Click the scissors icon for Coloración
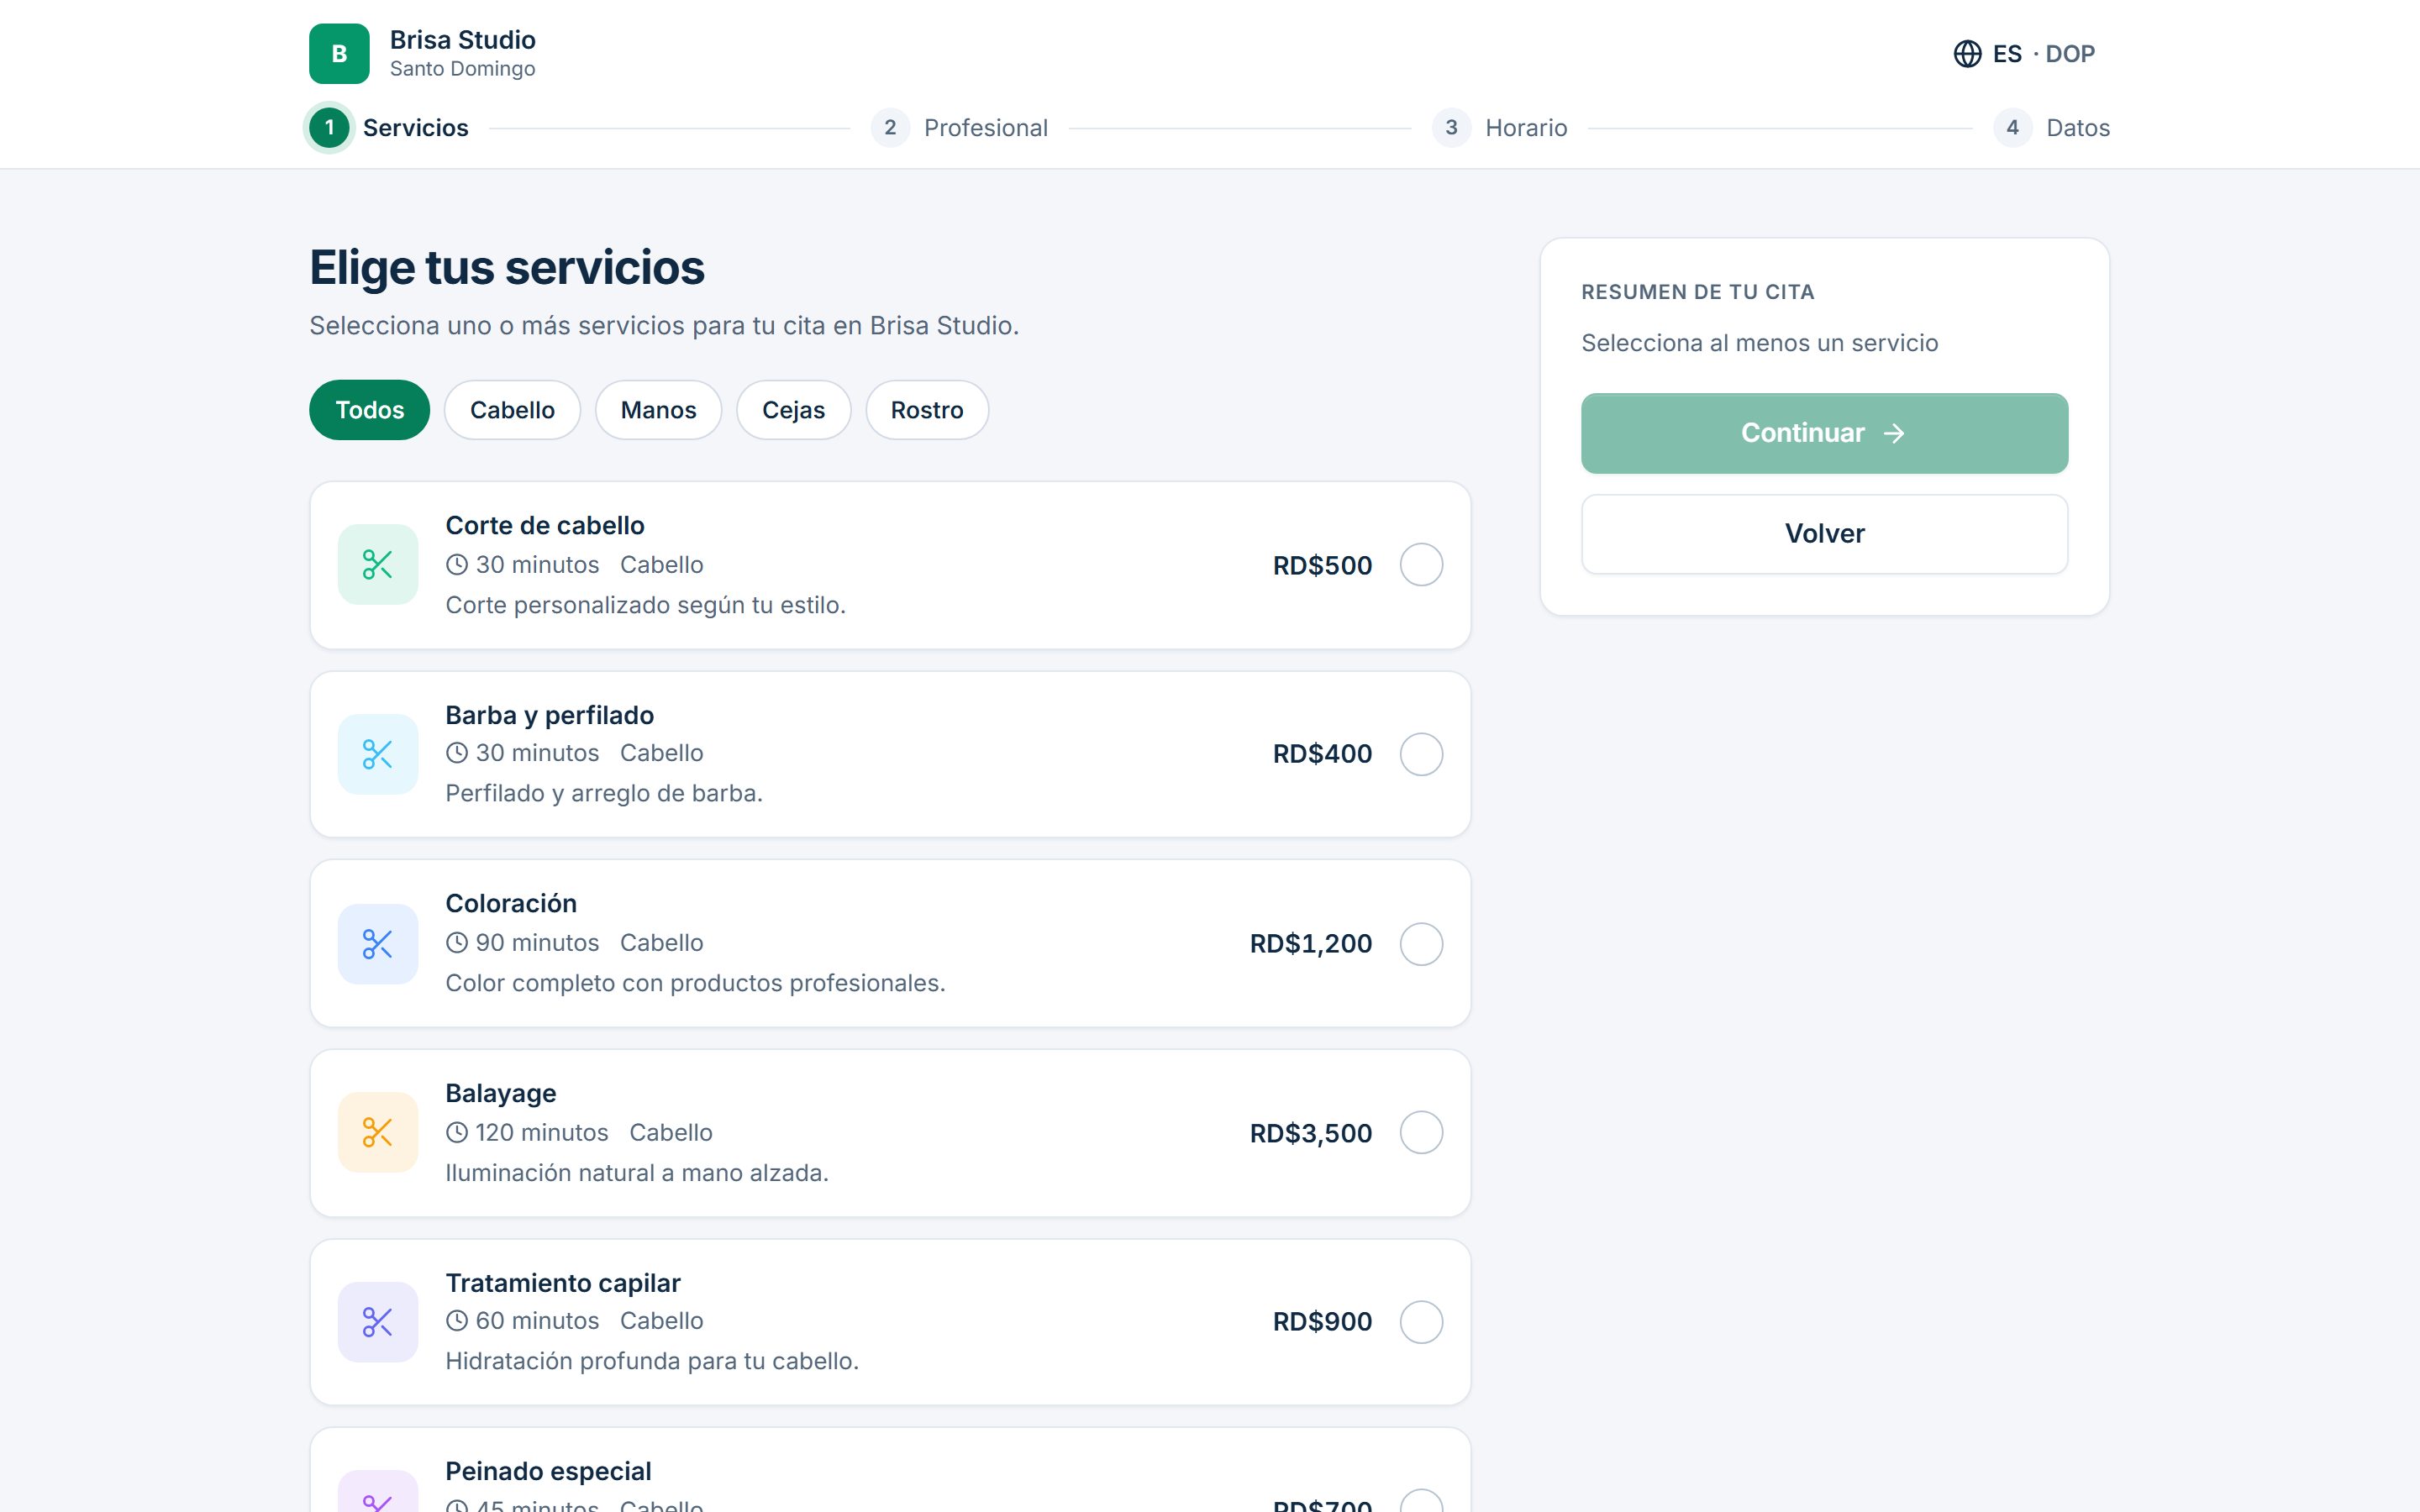The image size is (2420, 1512). pos(378,944)
